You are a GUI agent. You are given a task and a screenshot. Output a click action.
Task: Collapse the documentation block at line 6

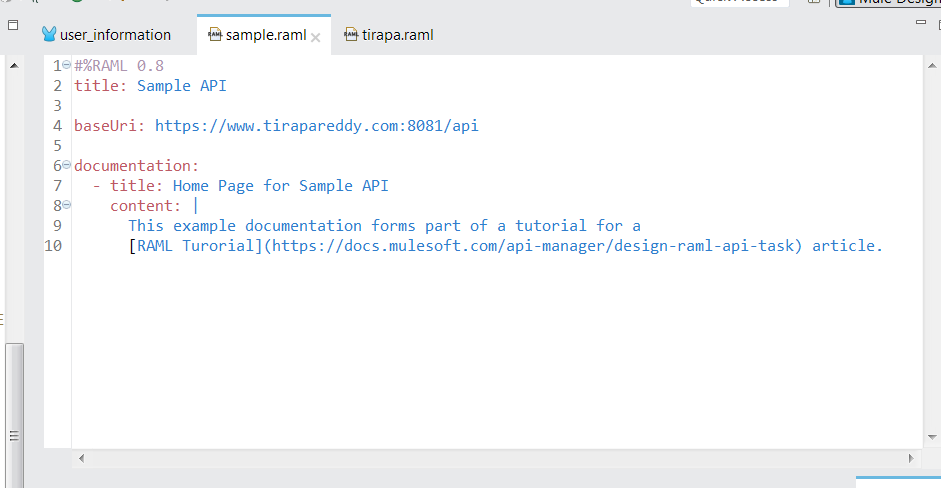67,164
